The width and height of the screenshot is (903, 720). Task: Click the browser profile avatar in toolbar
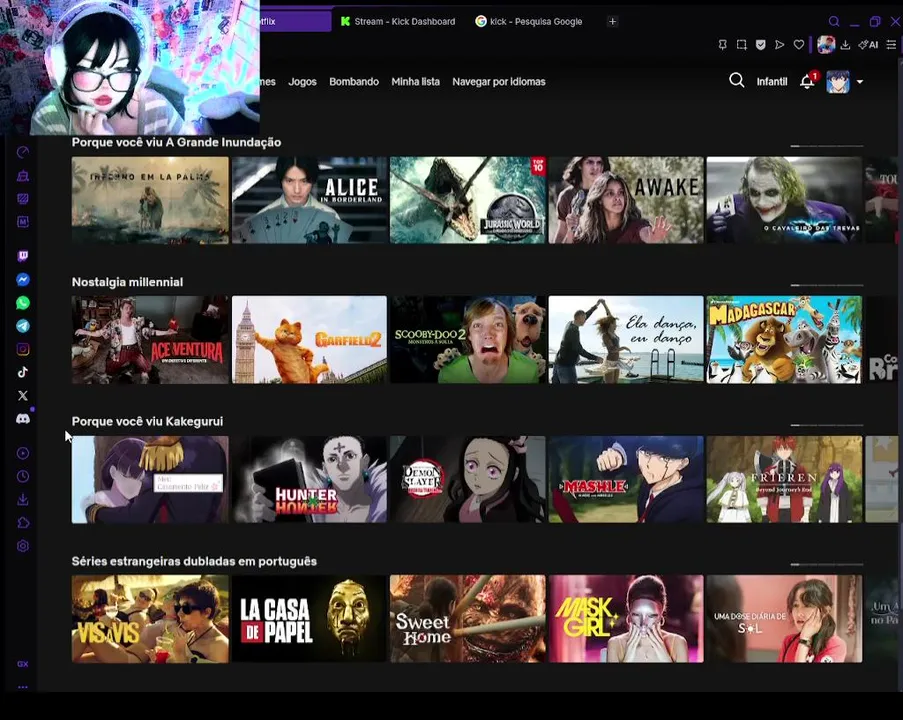click(826, 44)
